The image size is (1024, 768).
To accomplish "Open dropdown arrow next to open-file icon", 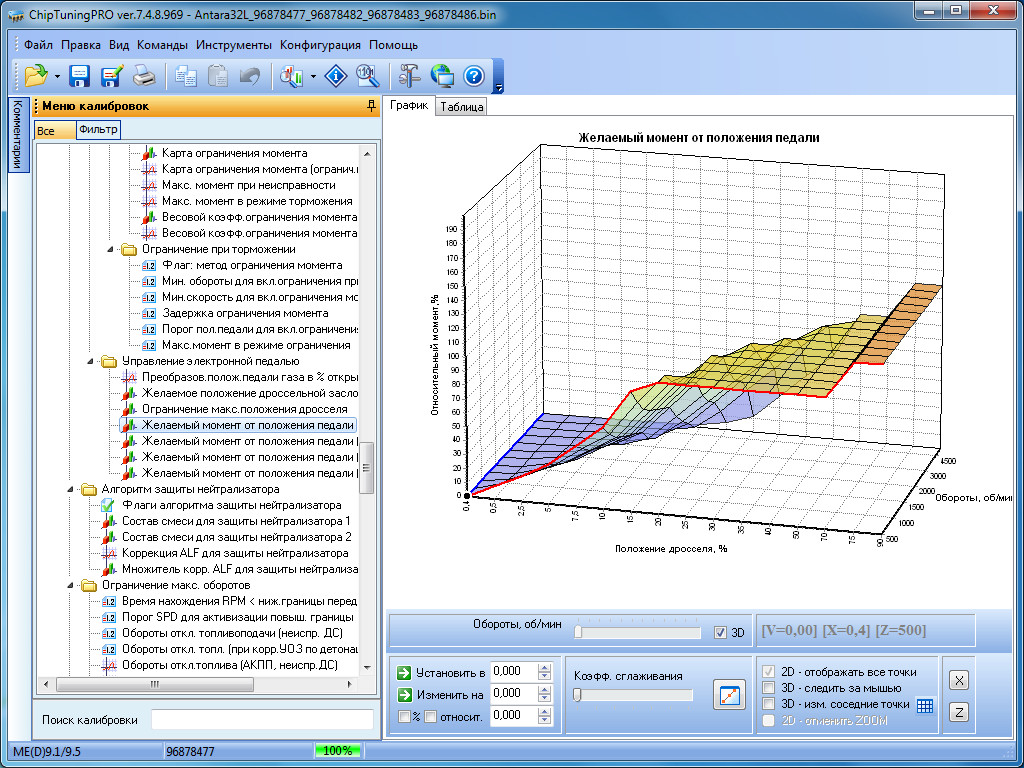I will click(57, 76).
